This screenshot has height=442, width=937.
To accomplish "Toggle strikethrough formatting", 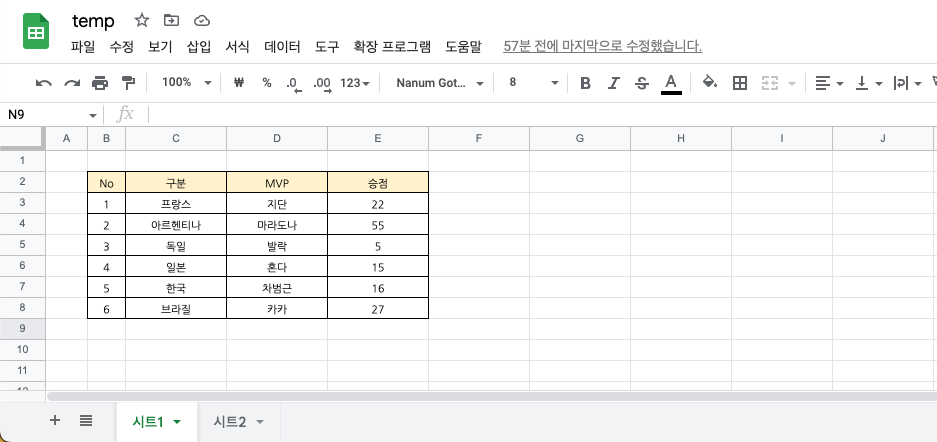I will pyautogui.click(x=642, y=83).
